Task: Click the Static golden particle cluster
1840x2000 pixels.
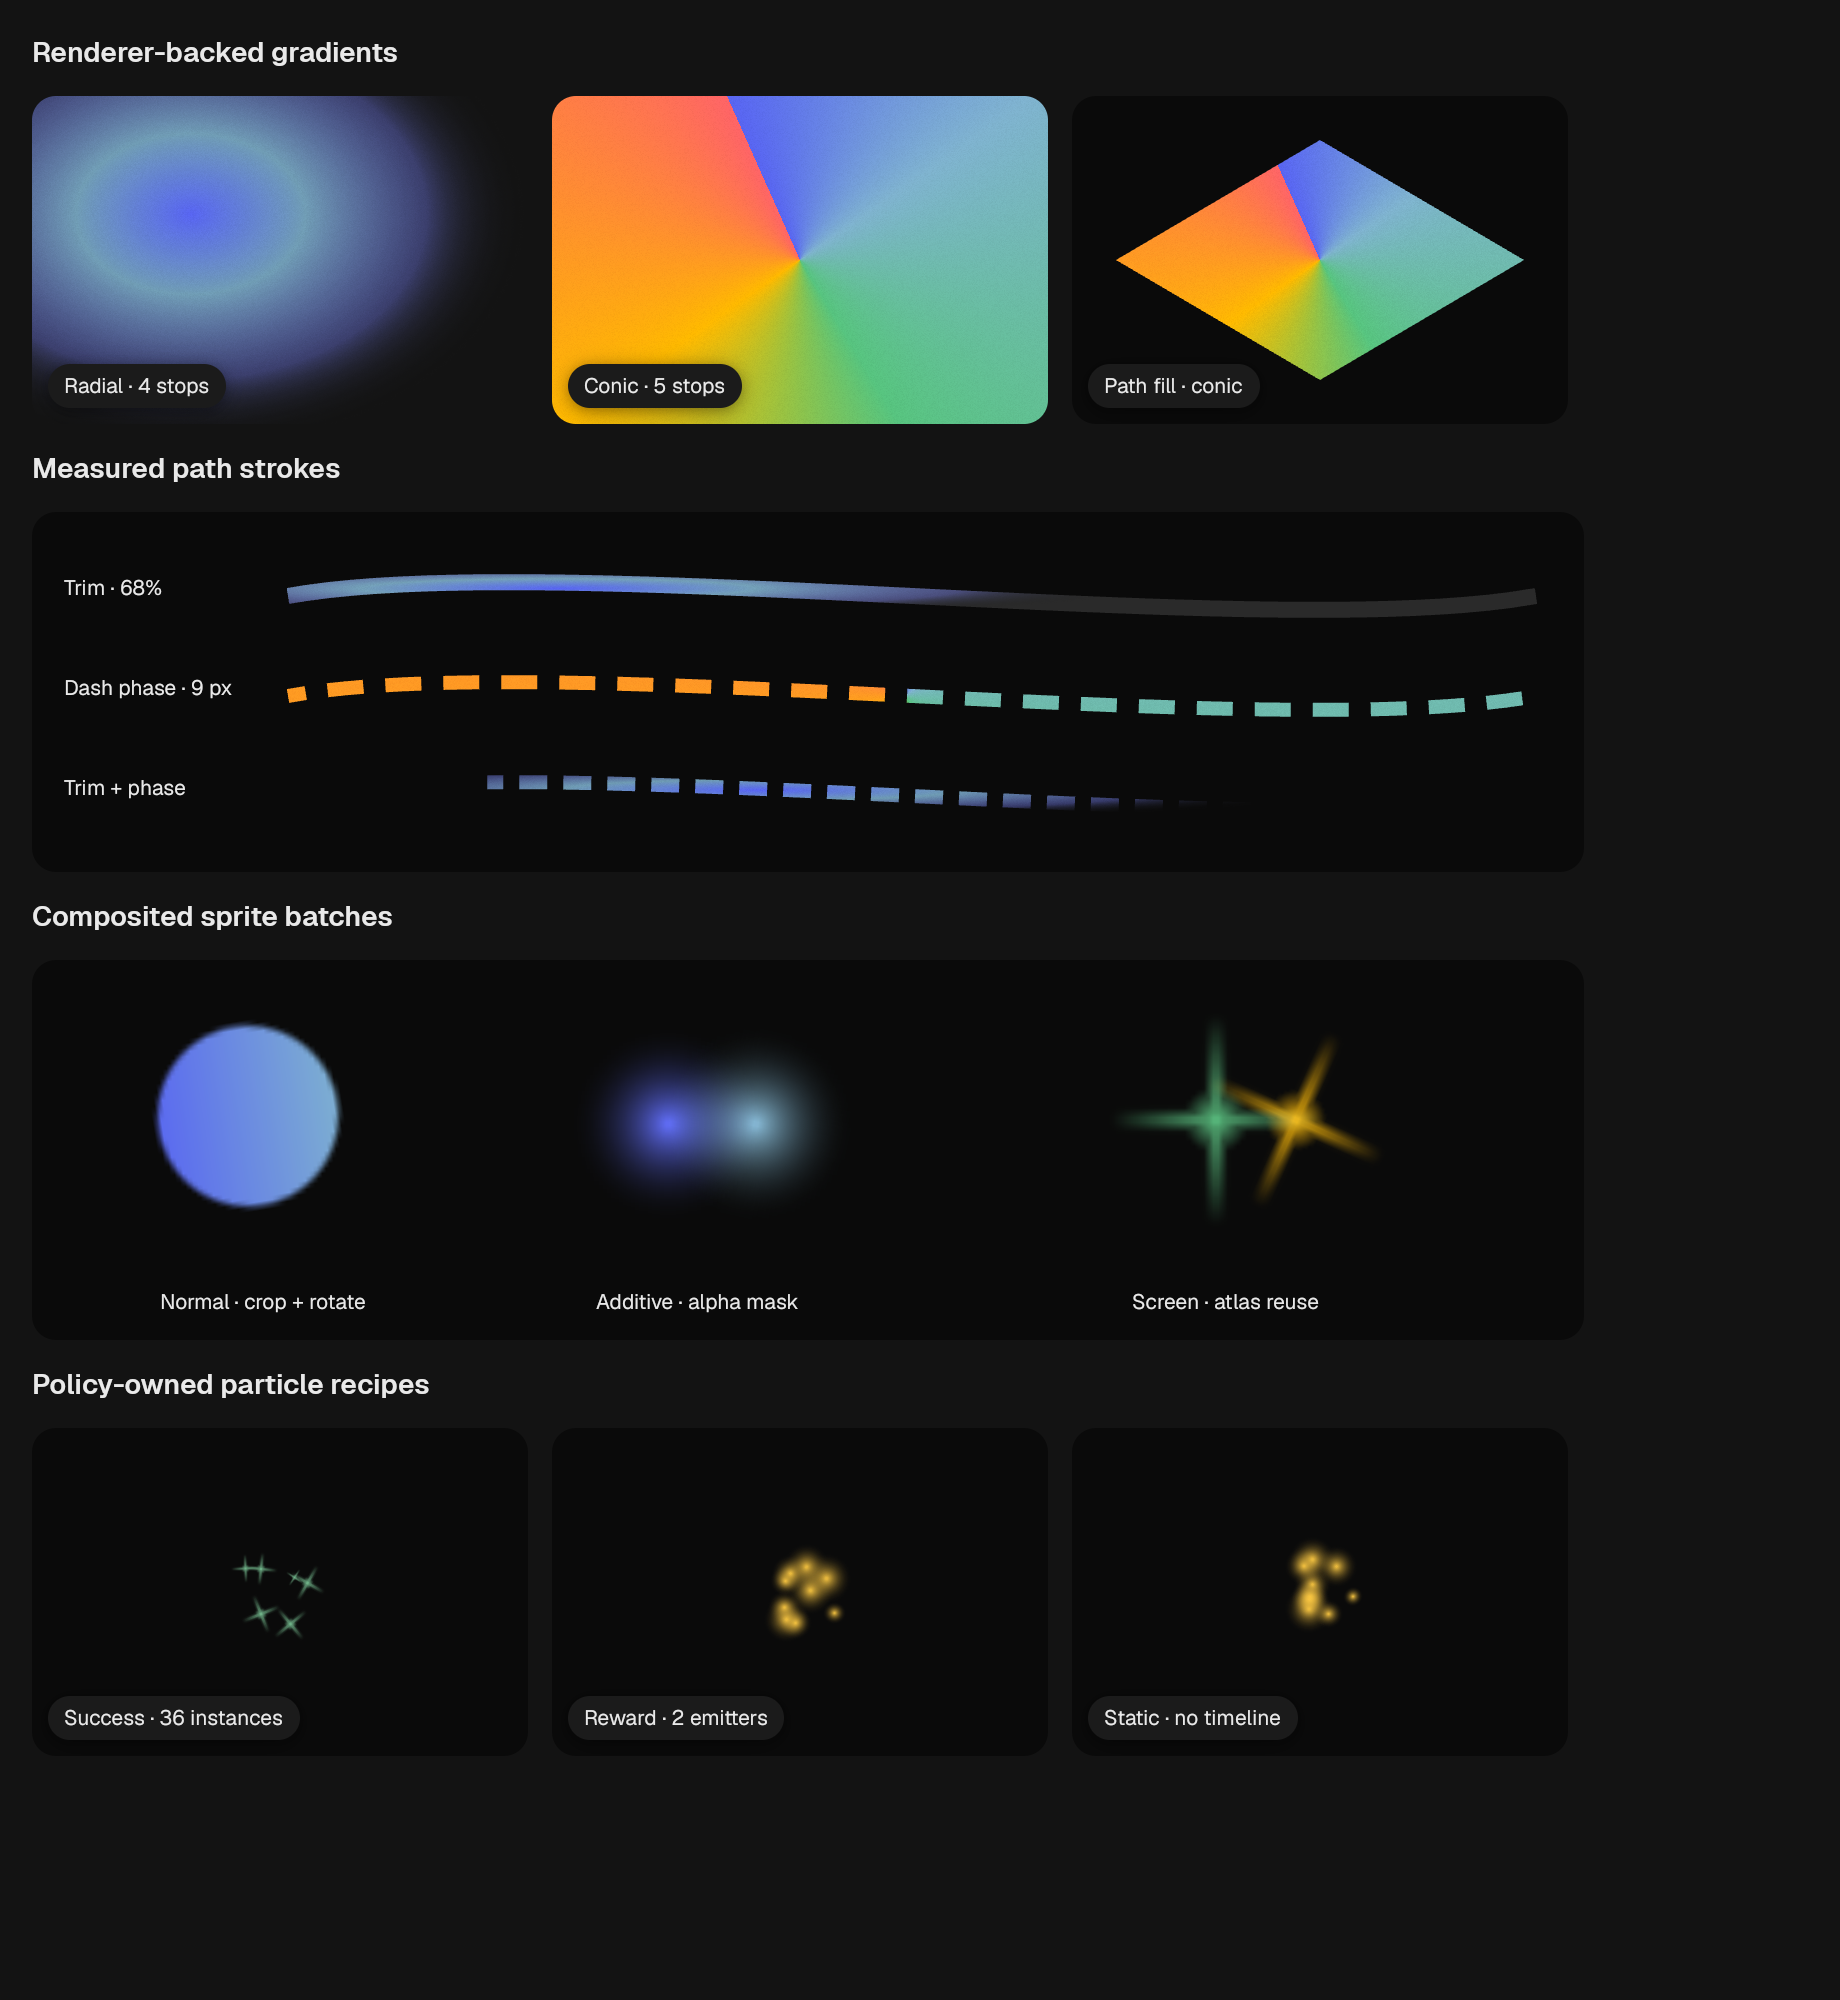Action: coord(1324,1585)
